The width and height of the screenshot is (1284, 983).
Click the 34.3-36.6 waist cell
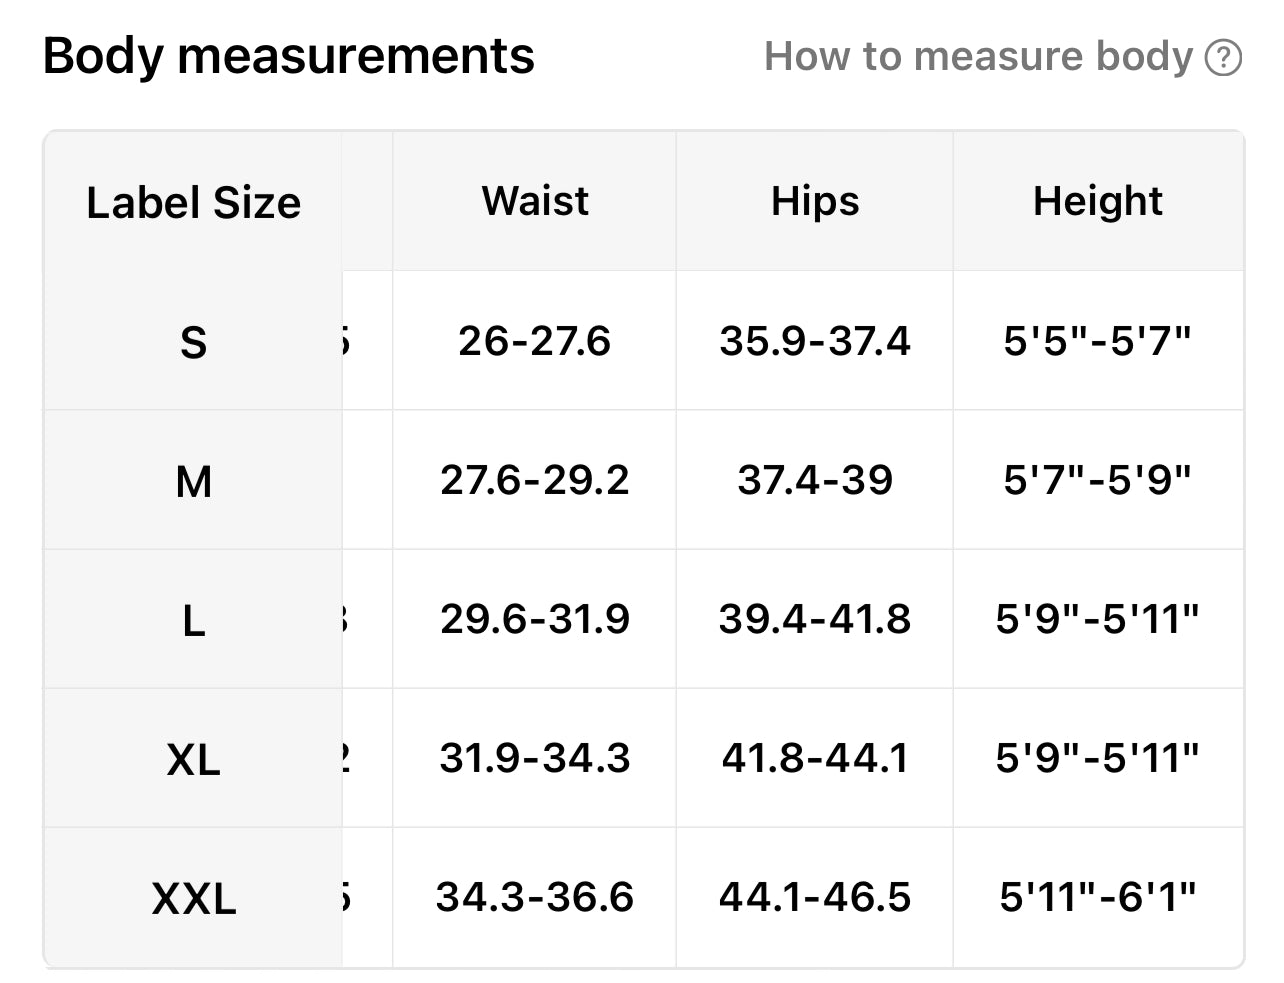coord(535,897)
